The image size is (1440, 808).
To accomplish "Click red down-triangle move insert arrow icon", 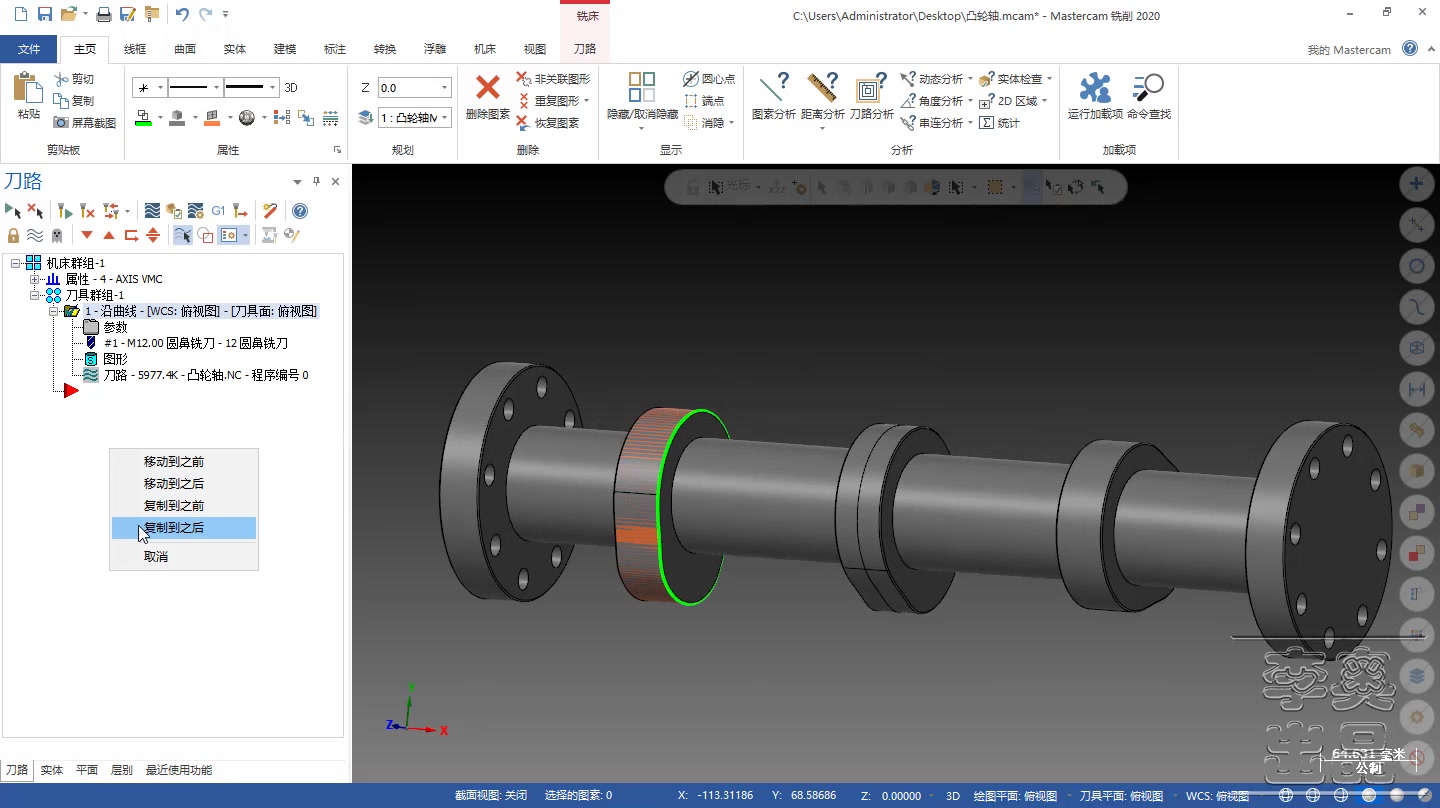I will click(x=87, y=235).
